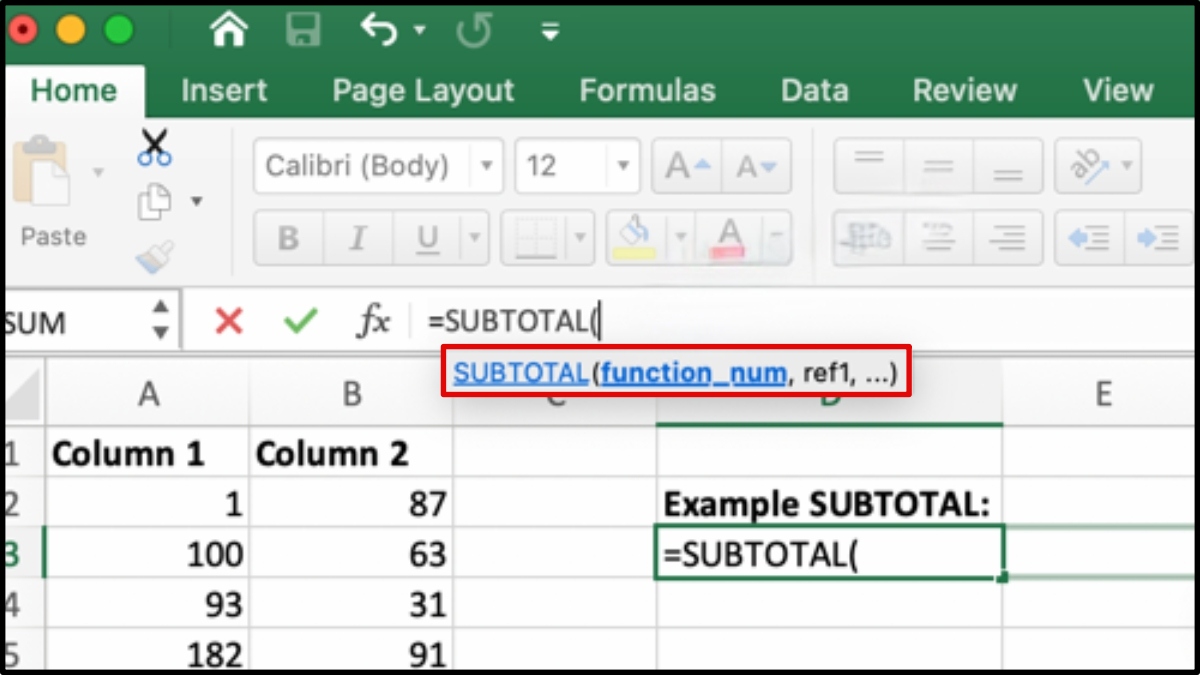Toggle Underline formatting

428,238
